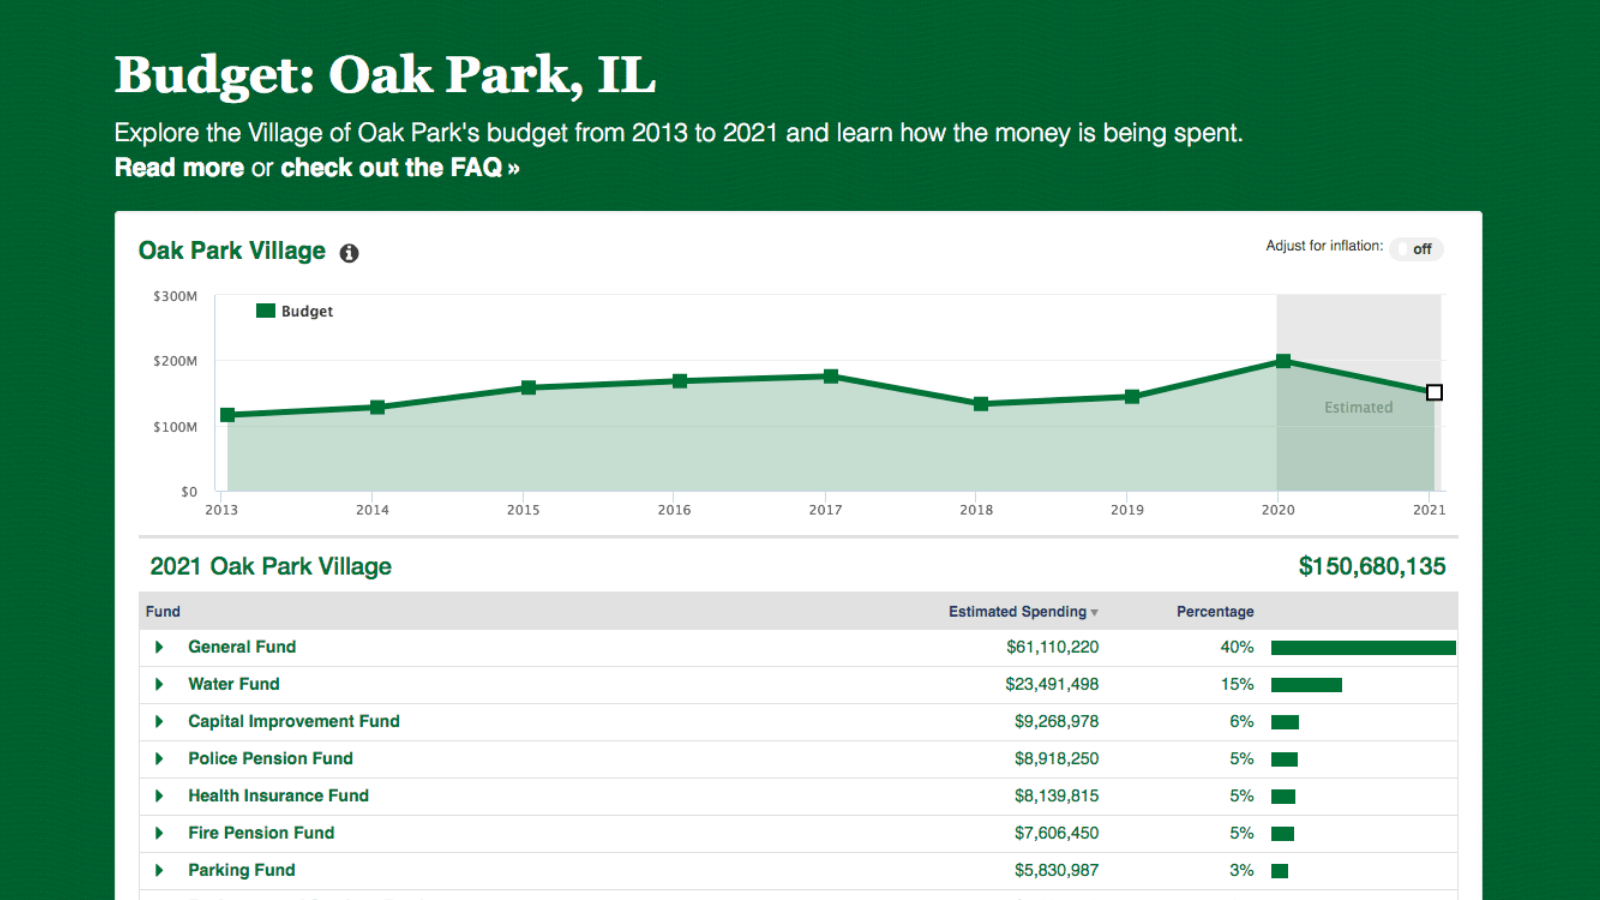Sort by the Fund column header
1600x900 pixels.
click(x=163, y=611)
